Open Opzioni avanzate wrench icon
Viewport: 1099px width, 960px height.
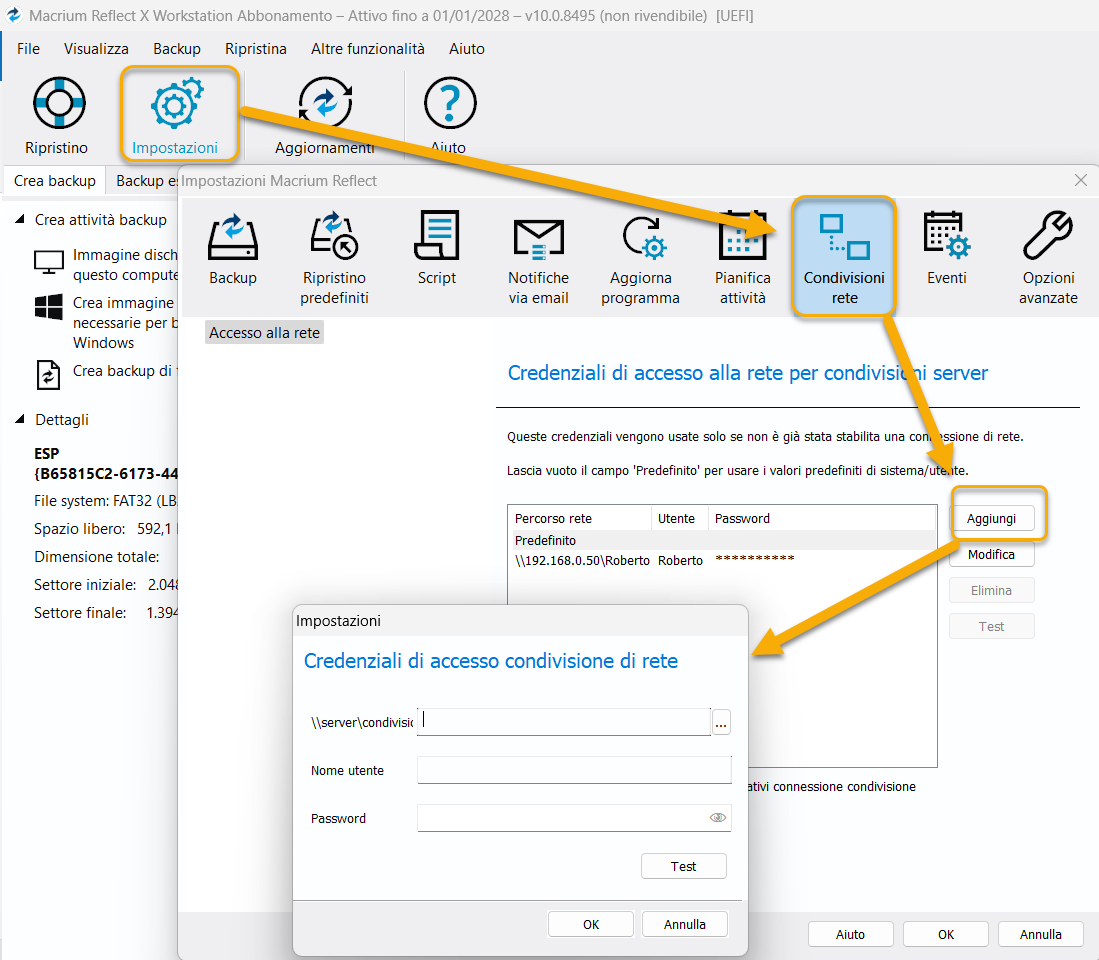[x=1048, y=236]
